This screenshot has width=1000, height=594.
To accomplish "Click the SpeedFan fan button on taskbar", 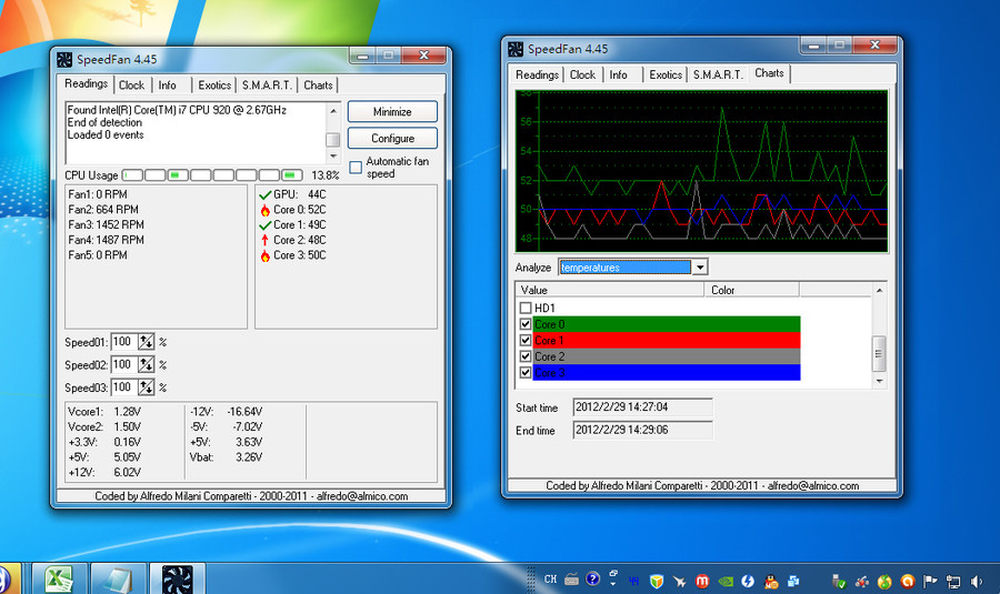I will (x=177, y=579).
